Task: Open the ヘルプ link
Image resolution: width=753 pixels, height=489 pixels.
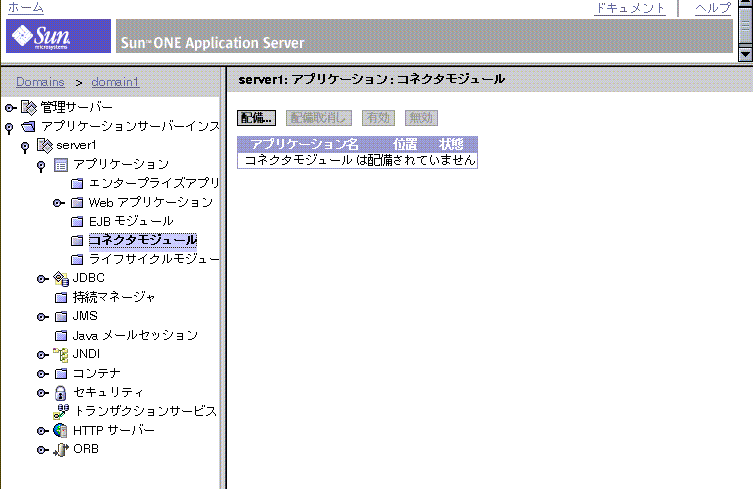Action: coord(713,8)
